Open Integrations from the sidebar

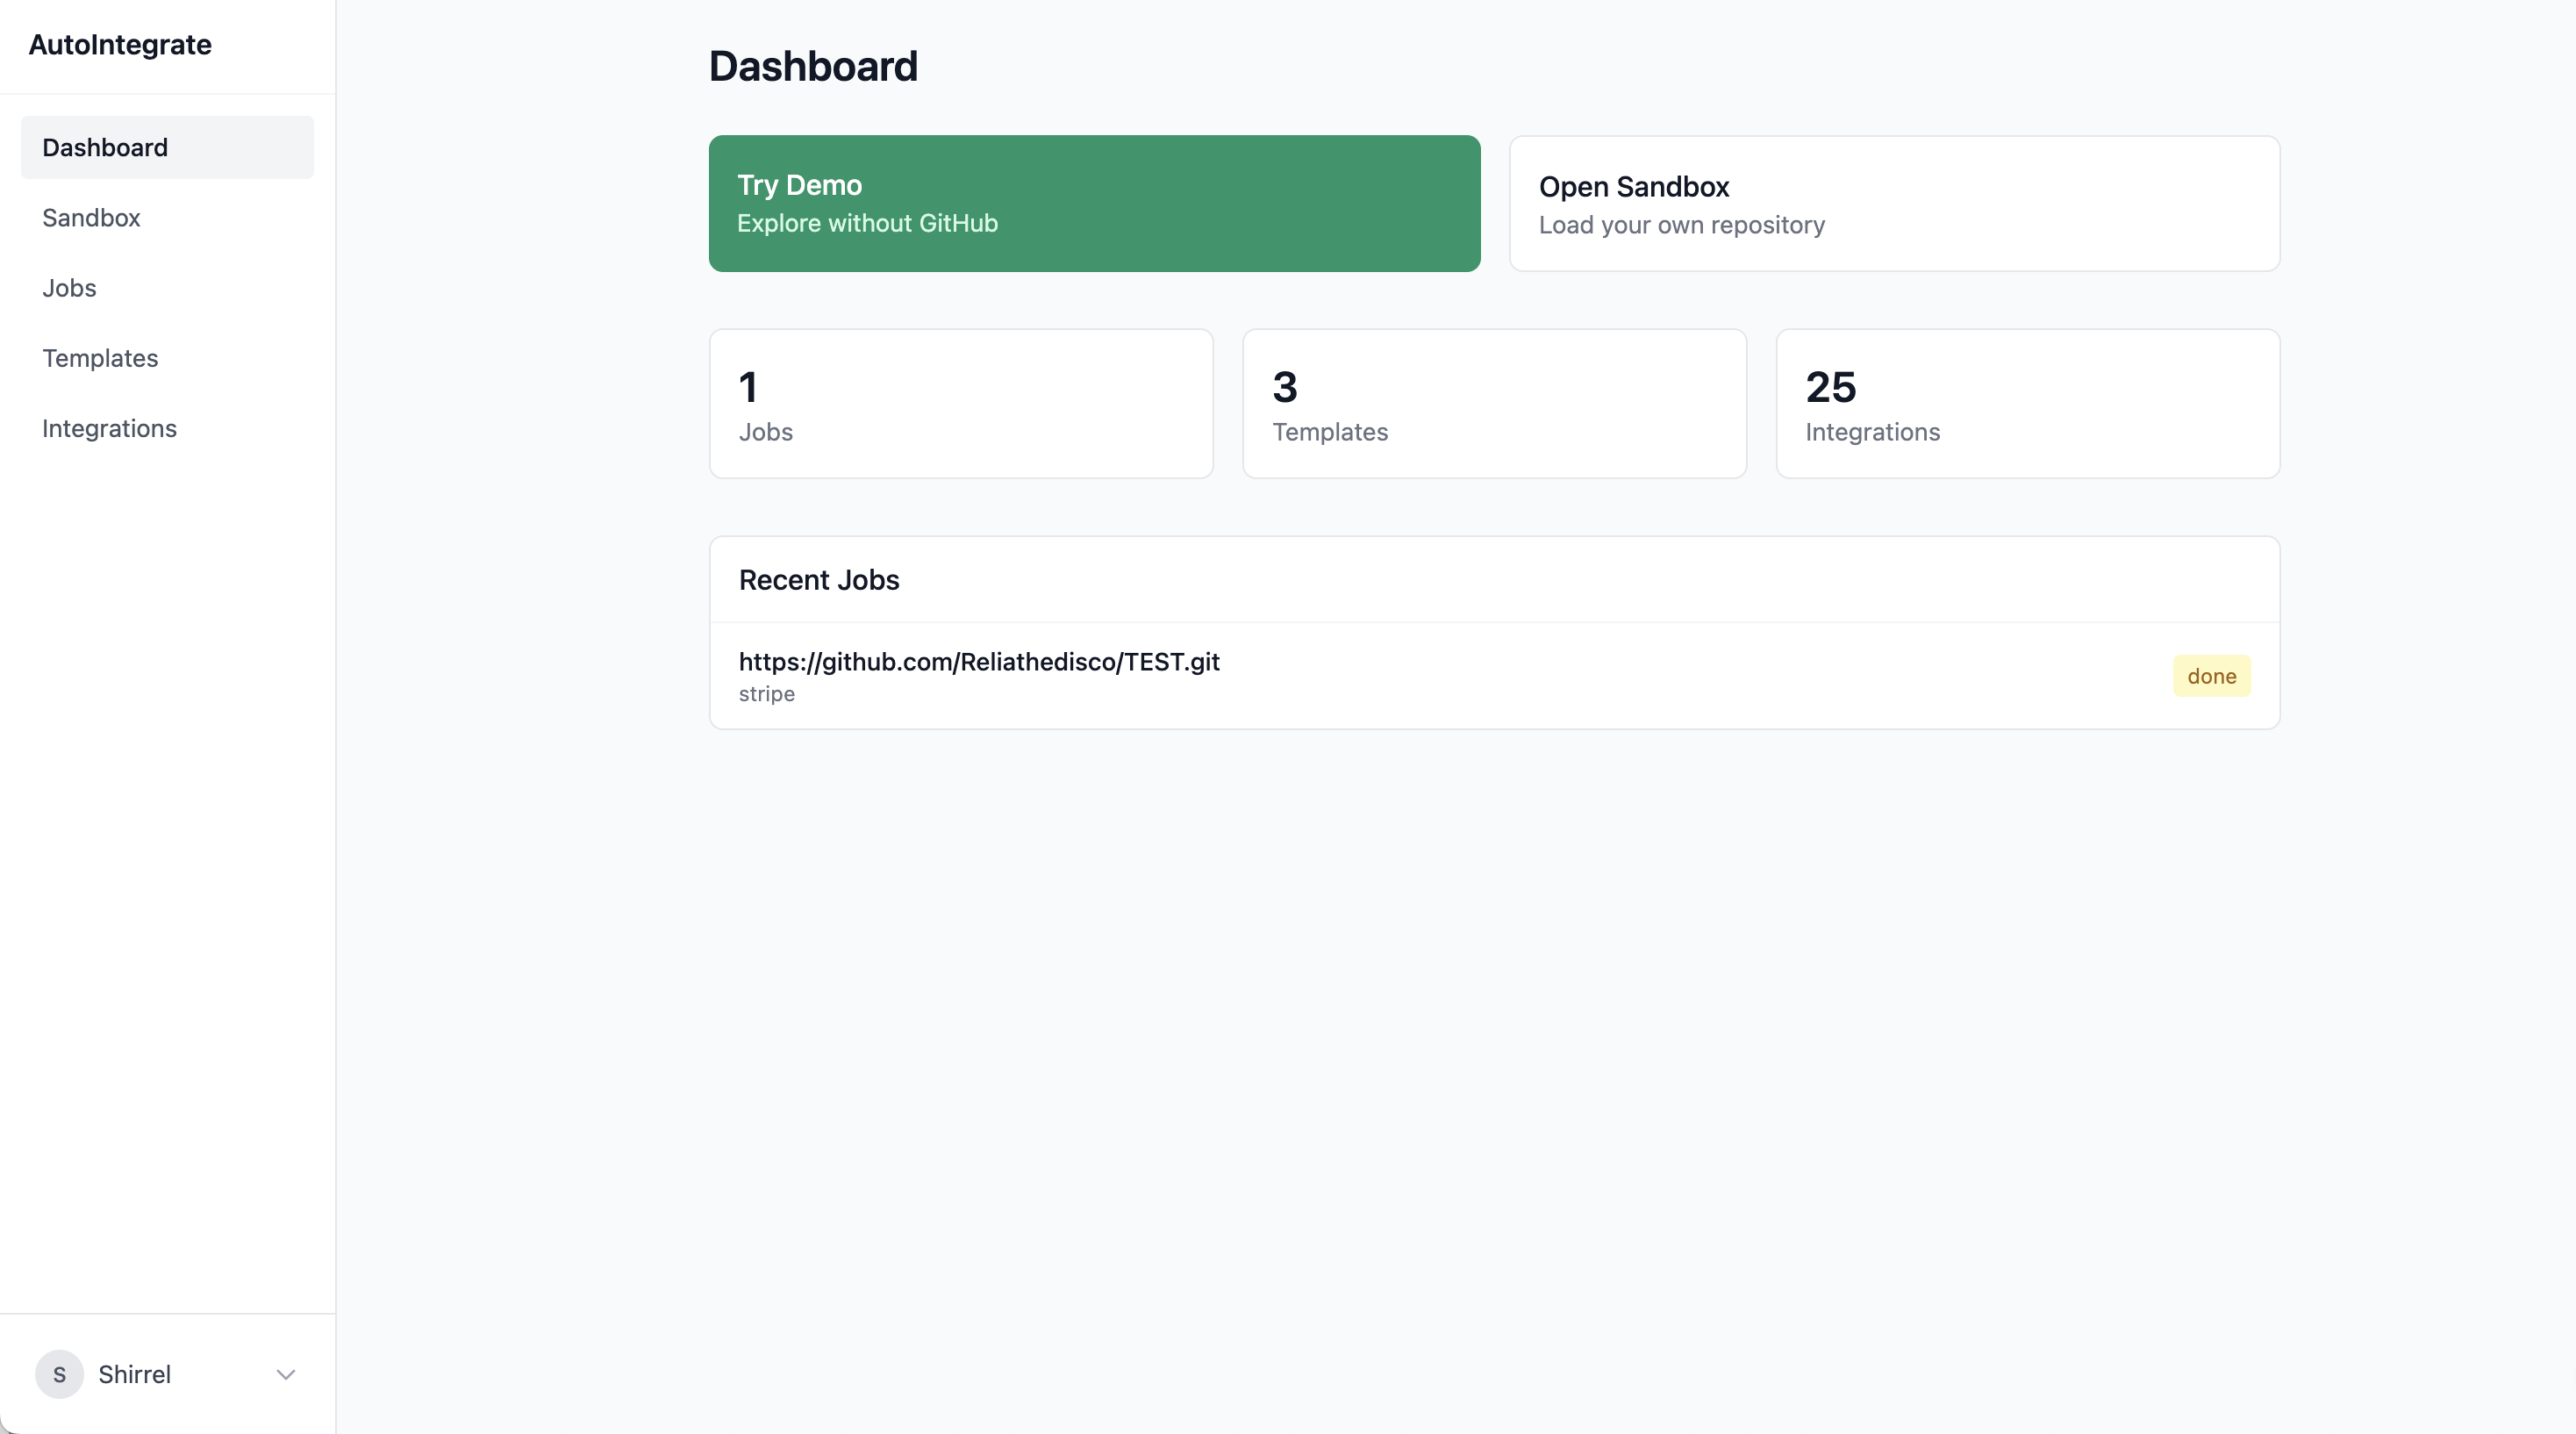pos(109,428)
